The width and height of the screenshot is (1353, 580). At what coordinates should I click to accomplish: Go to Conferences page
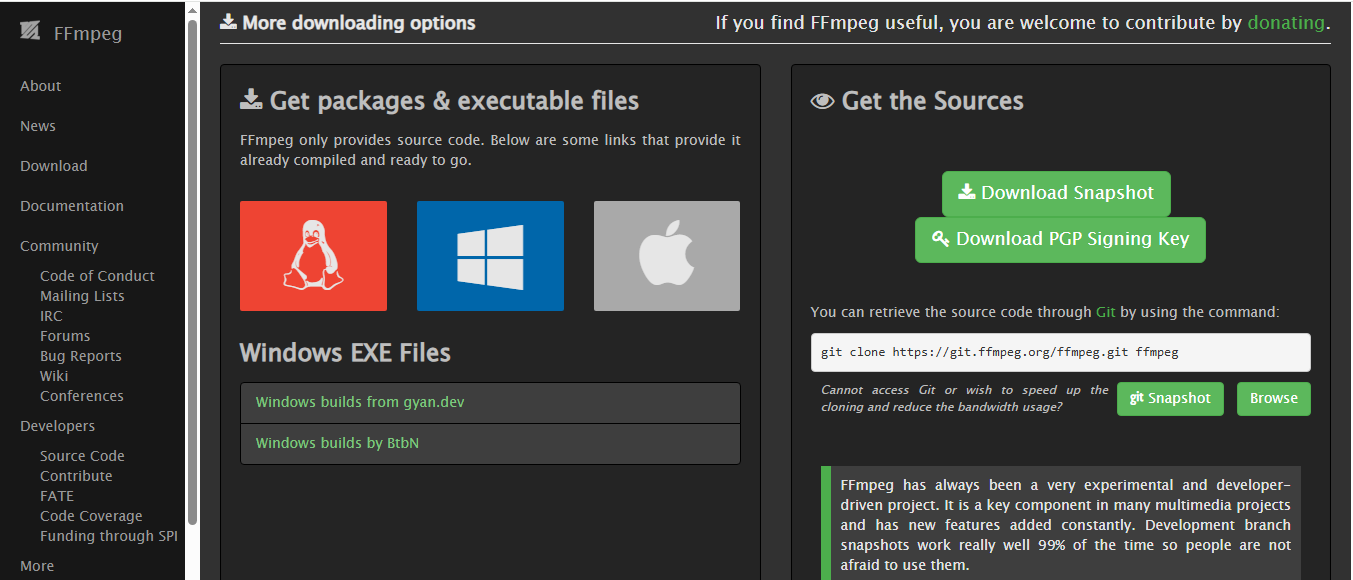pyautogui.click(x=82, y=396)
